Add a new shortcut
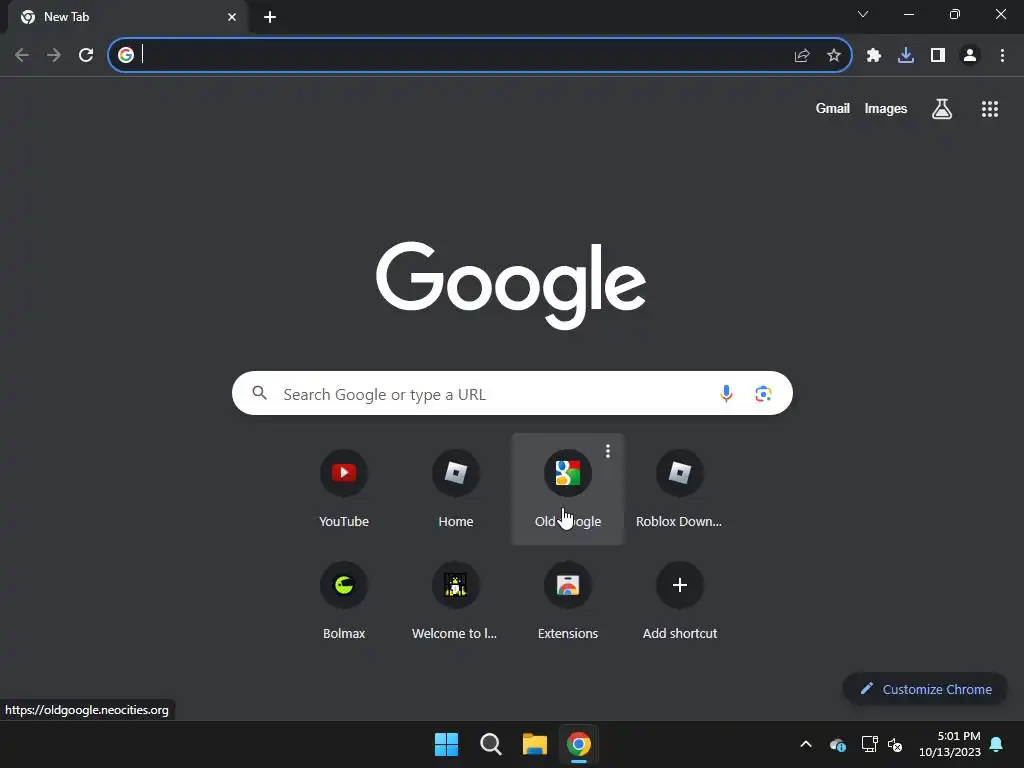 (x=679, y=600)
